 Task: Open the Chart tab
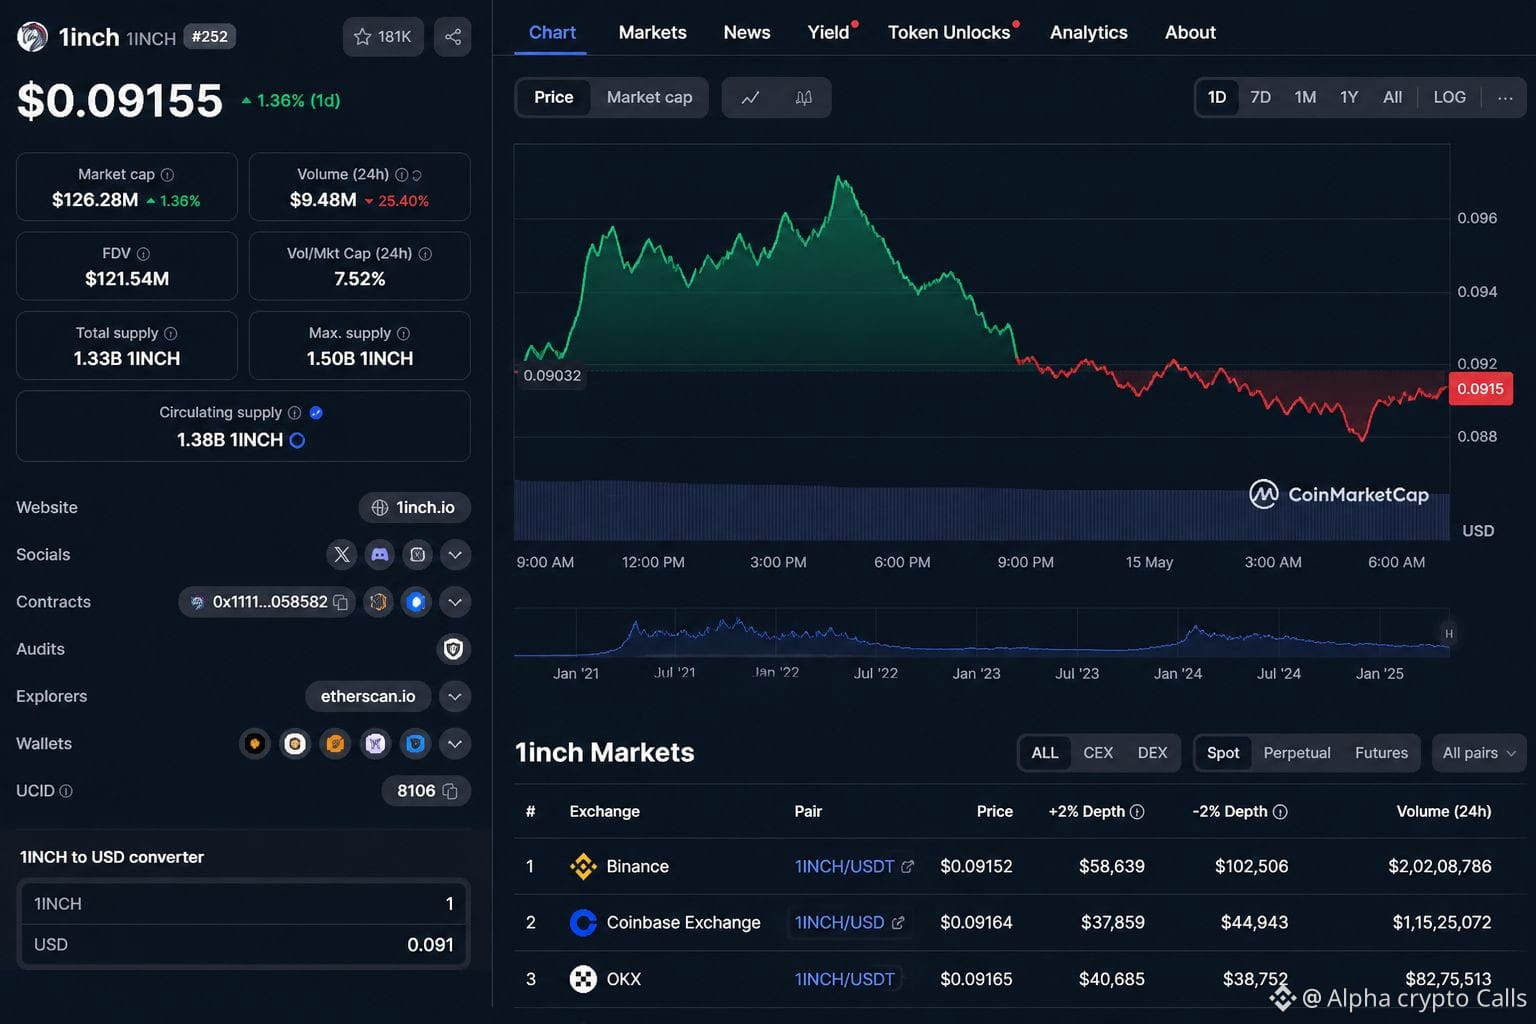point(552,33)
